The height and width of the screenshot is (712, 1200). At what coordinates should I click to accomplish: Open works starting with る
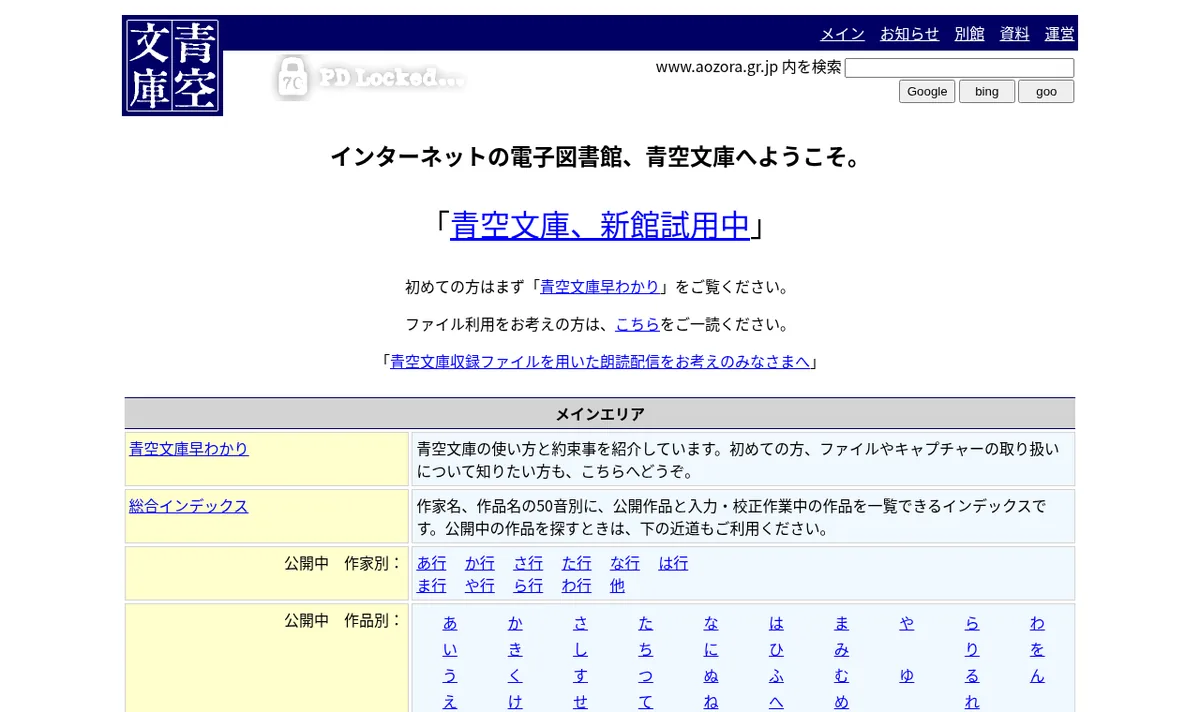972,675
